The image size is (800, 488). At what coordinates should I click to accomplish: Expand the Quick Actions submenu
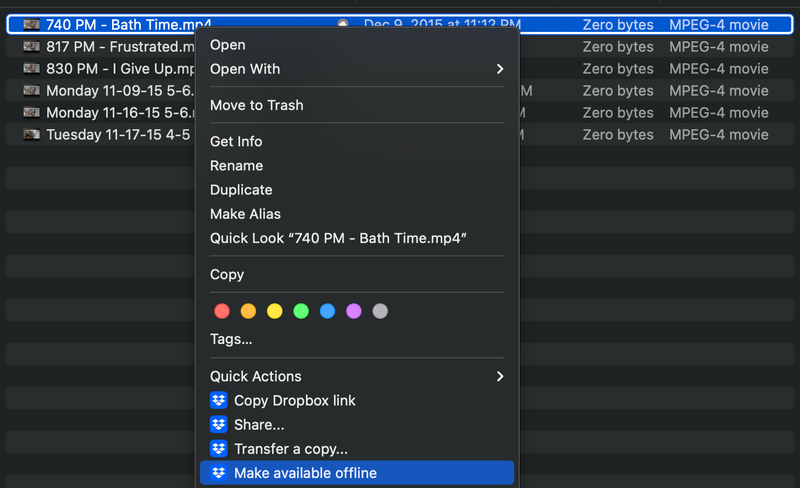pos(499,376)
